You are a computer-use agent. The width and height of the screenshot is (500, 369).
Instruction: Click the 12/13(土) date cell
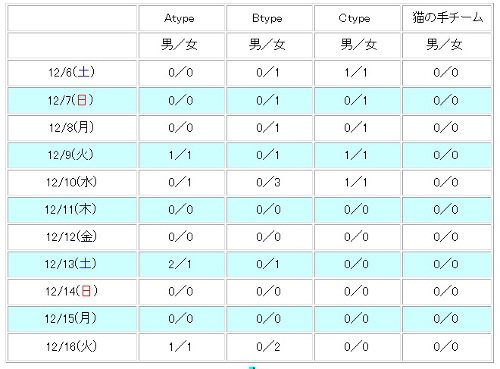tap(72, 264)
